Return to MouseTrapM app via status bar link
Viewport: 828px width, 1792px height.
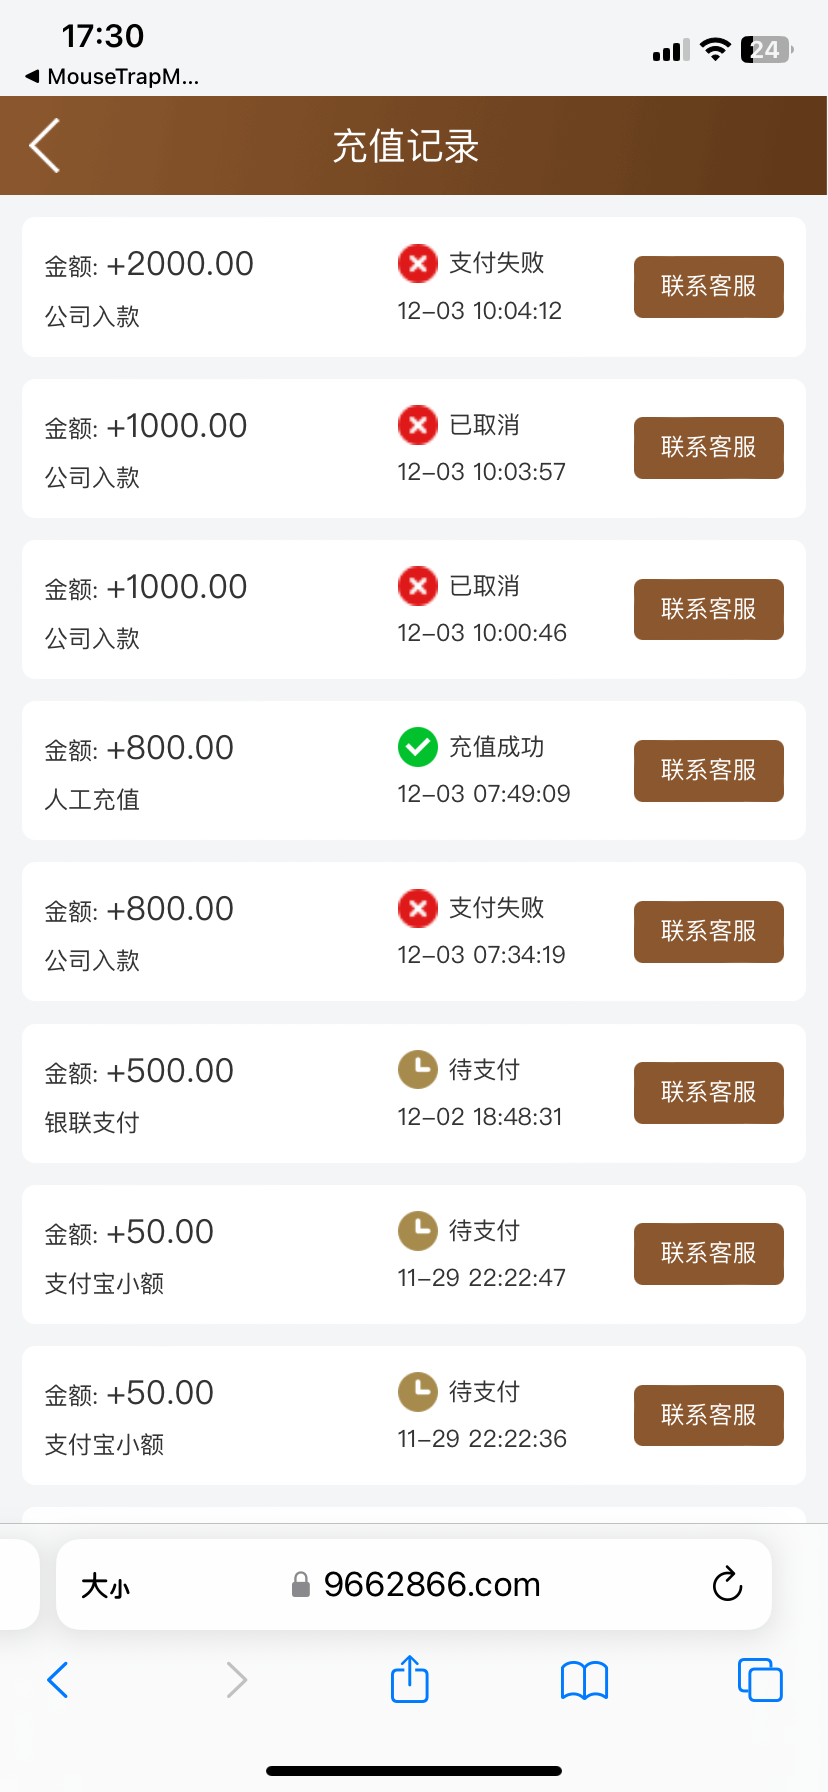tap(112, 77)
